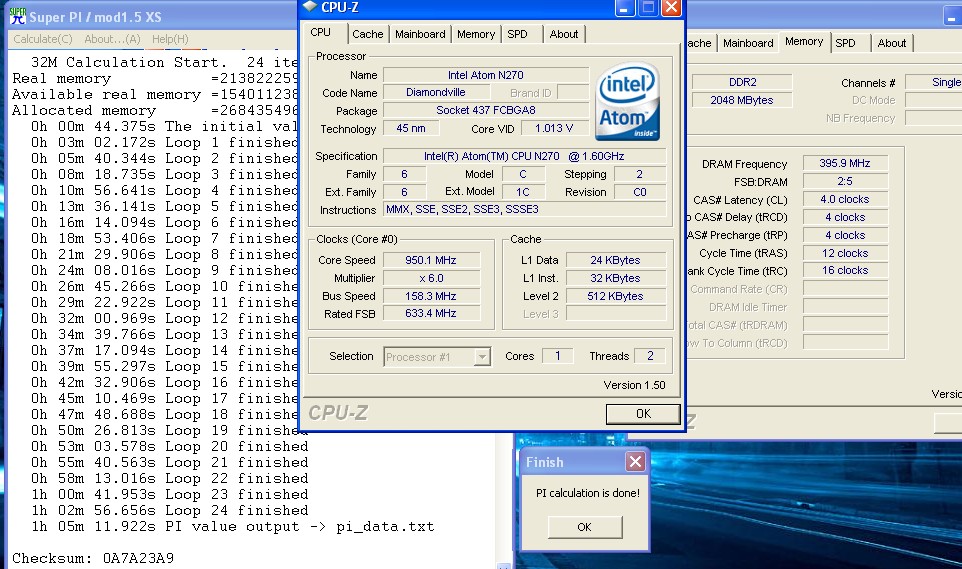The width and height of the screenshot is (962, 569).
Task: Click the PI value output -> pi_data.txt line
Action: coord(233,527)
